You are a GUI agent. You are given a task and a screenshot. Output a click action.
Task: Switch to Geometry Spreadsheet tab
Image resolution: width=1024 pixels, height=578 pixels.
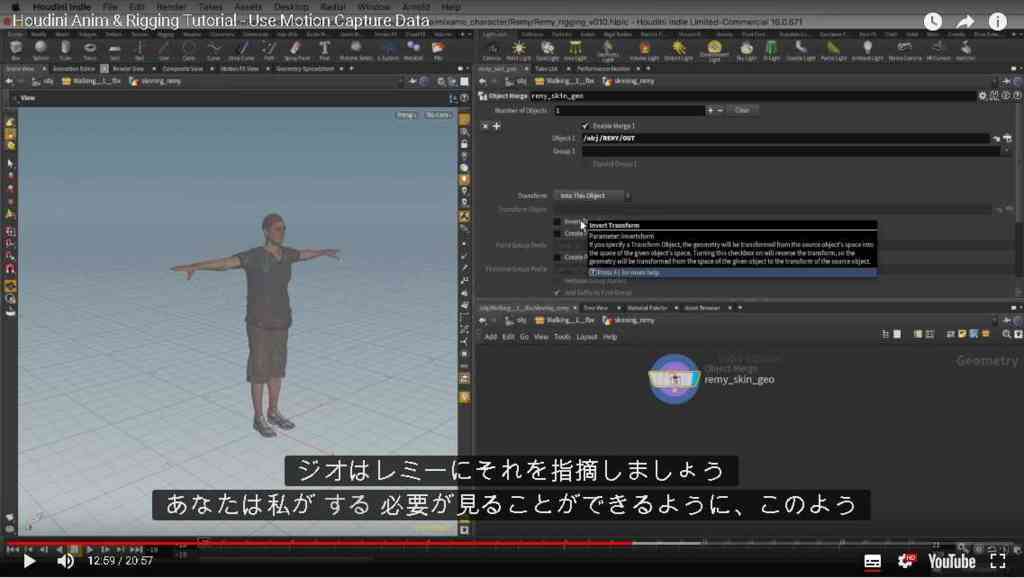tap(305, 69)
